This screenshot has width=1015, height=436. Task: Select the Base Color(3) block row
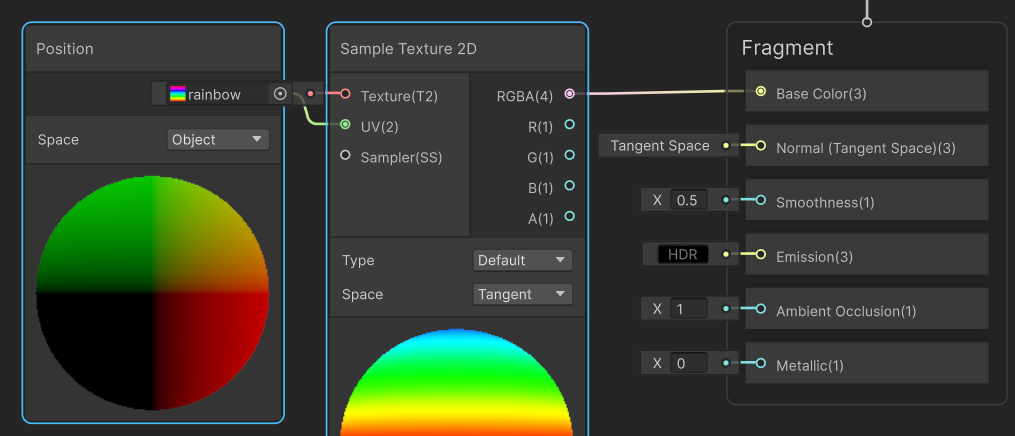point(867,91)
